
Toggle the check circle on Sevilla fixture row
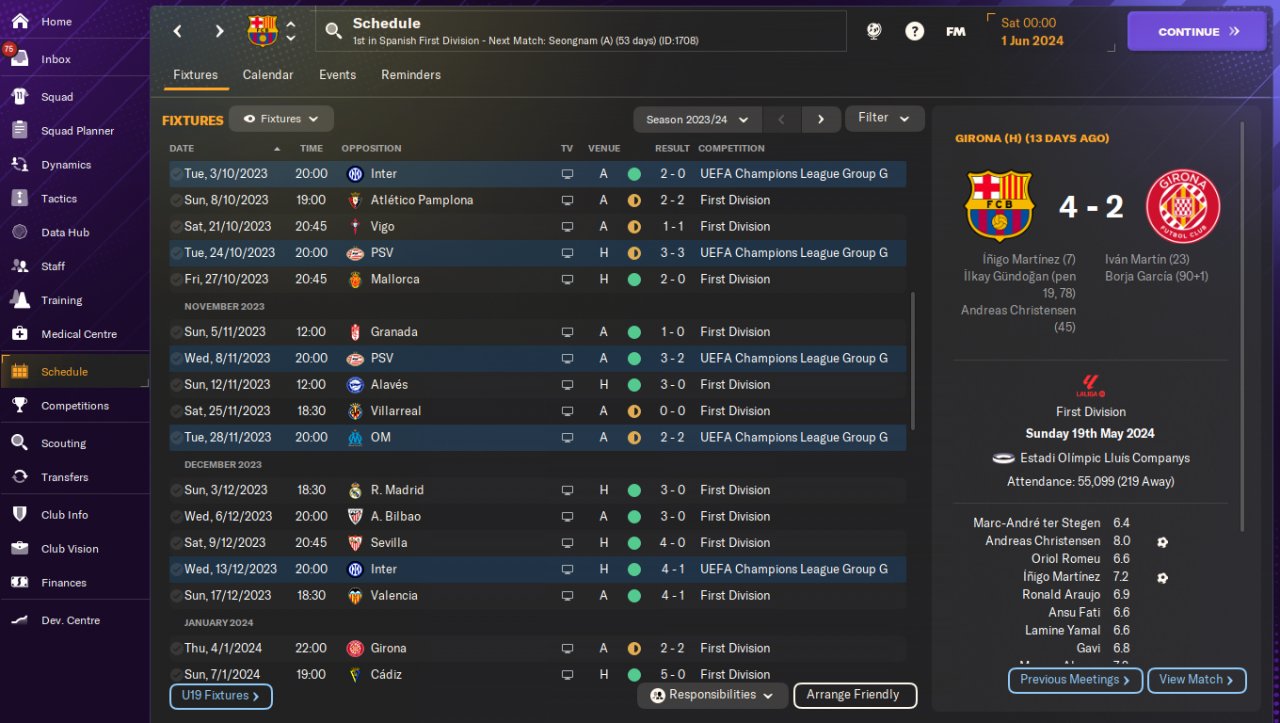(x=176, y=543)
